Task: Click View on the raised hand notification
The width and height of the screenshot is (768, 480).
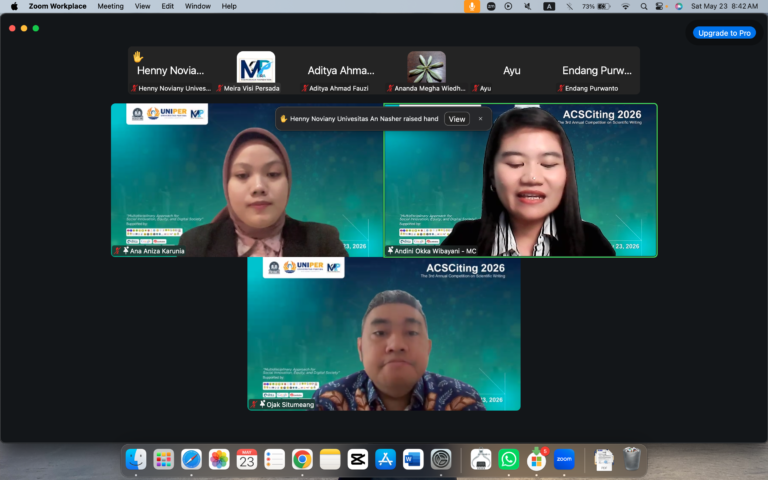Action: [456, 119]
